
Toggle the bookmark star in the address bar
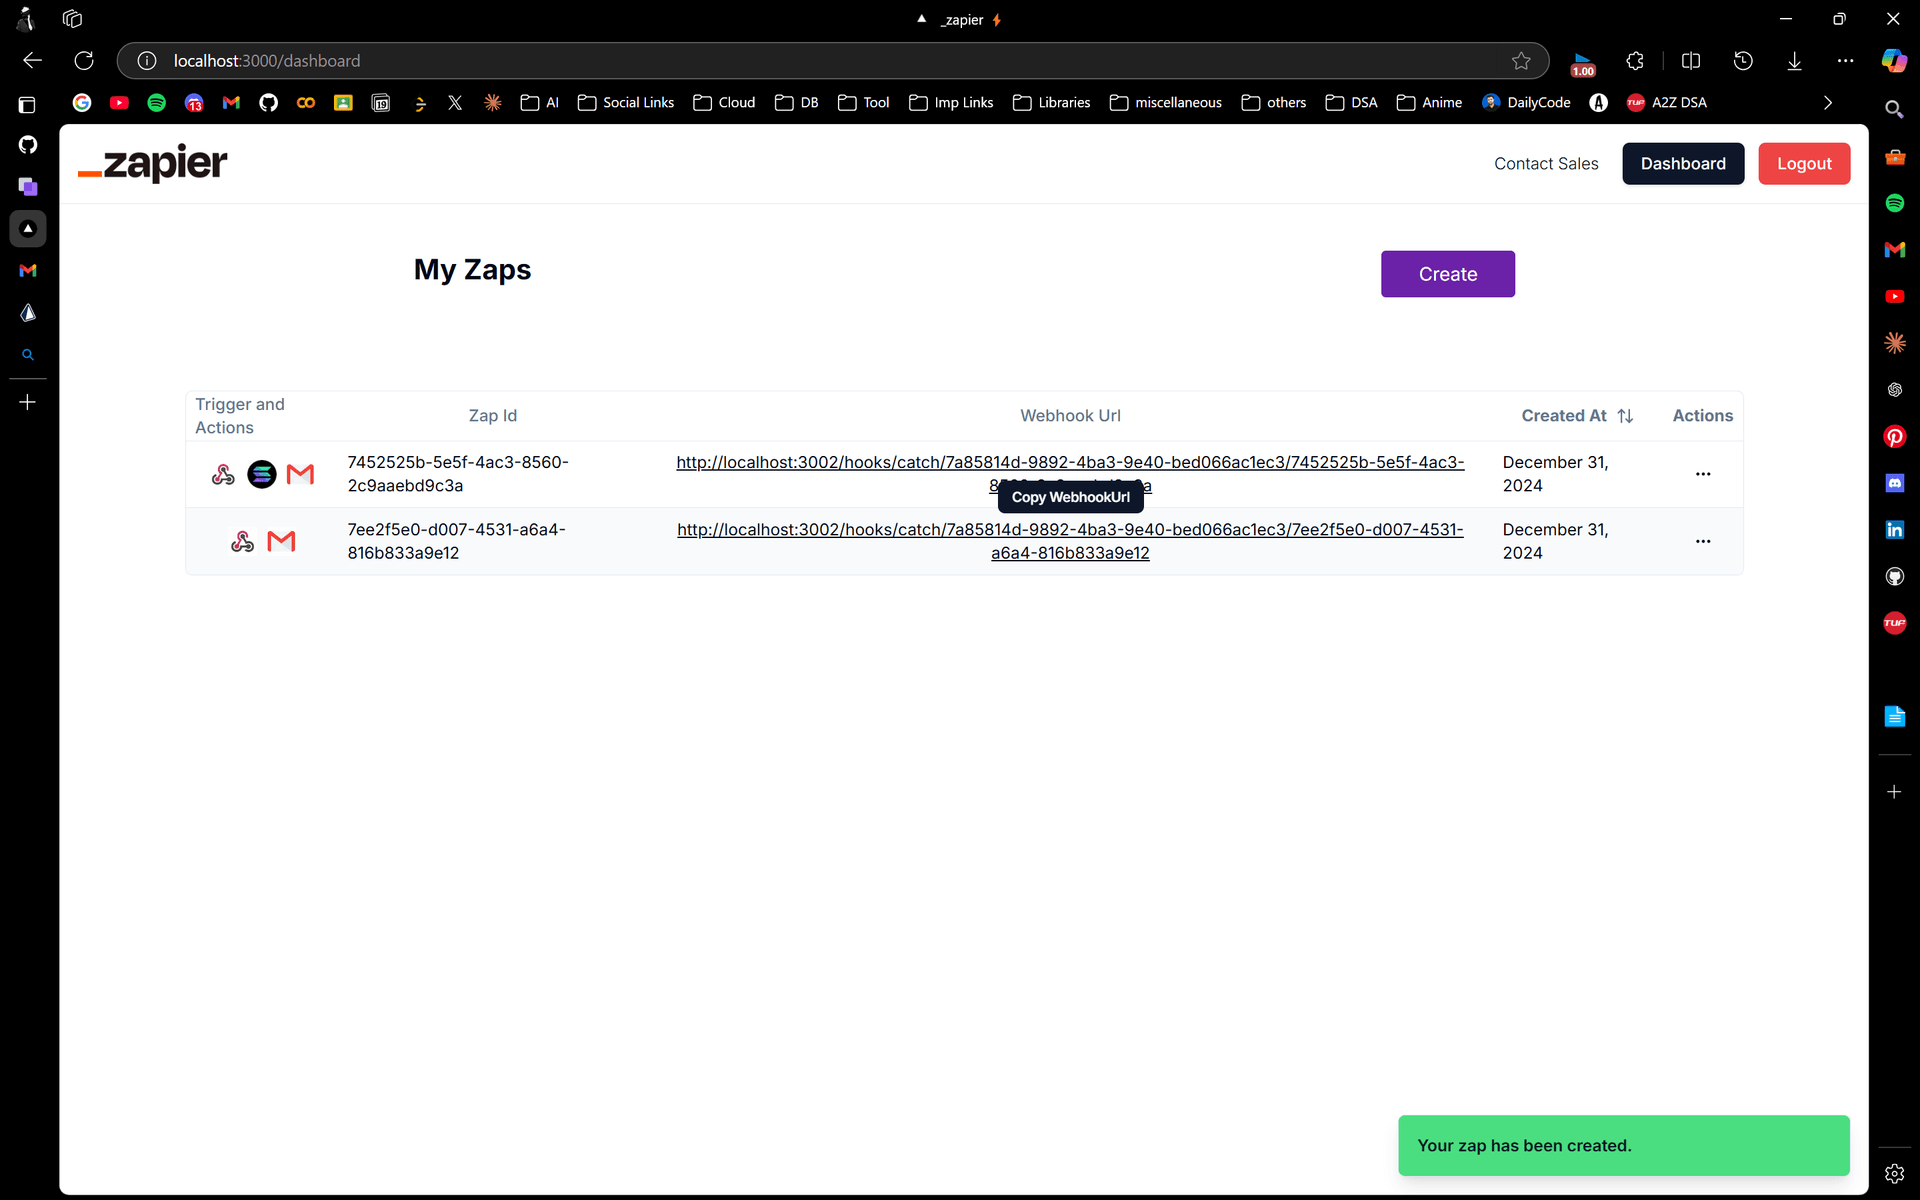click(x=1522, y=61)
